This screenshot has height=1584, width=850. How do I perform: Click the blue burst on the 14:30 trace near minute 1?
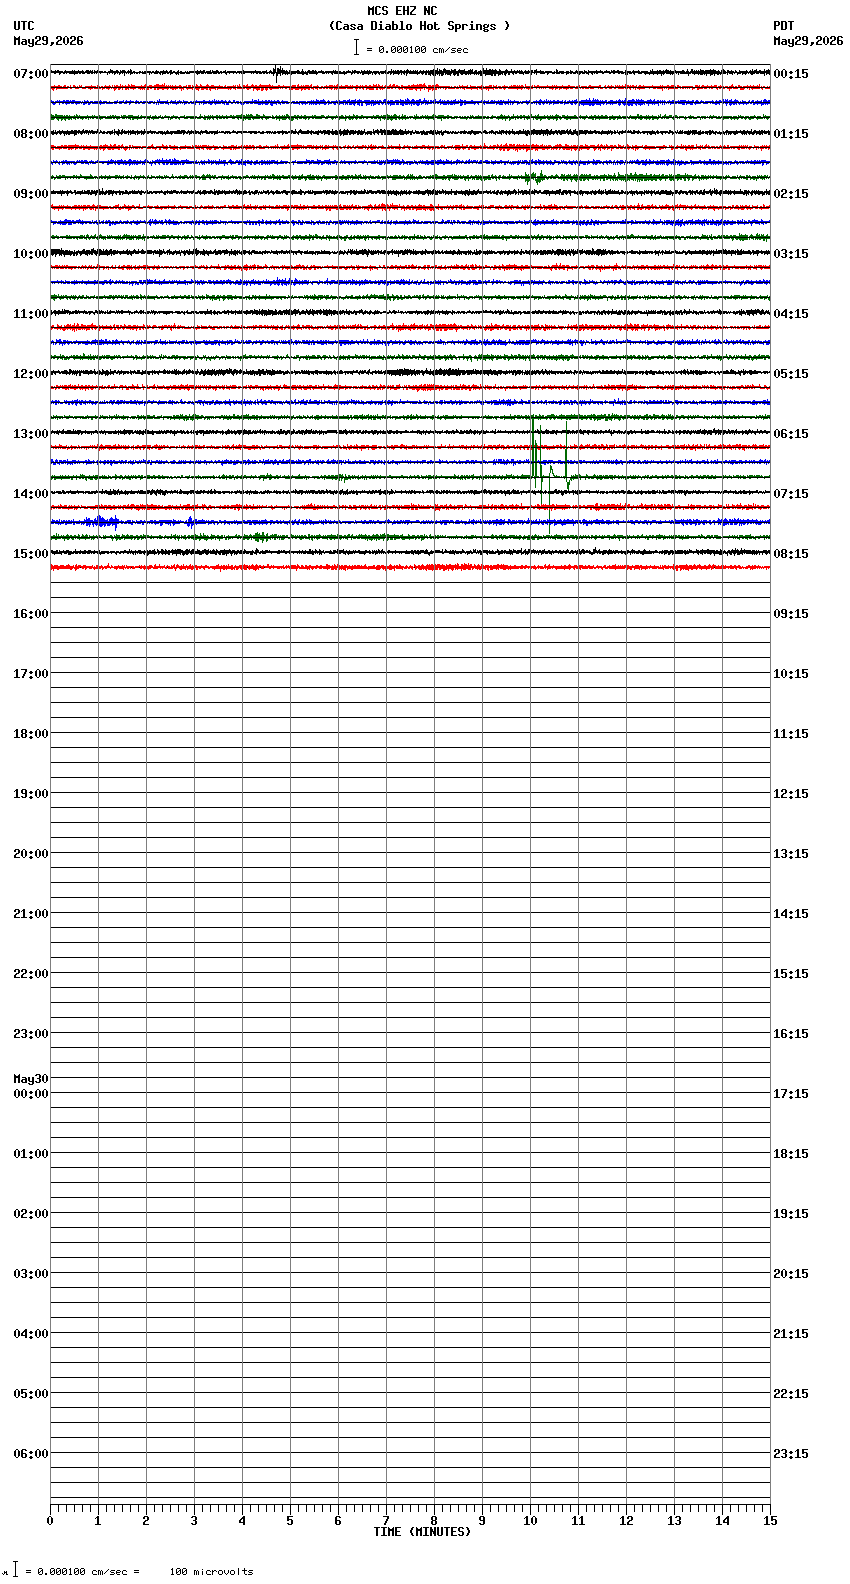point(102,522)
